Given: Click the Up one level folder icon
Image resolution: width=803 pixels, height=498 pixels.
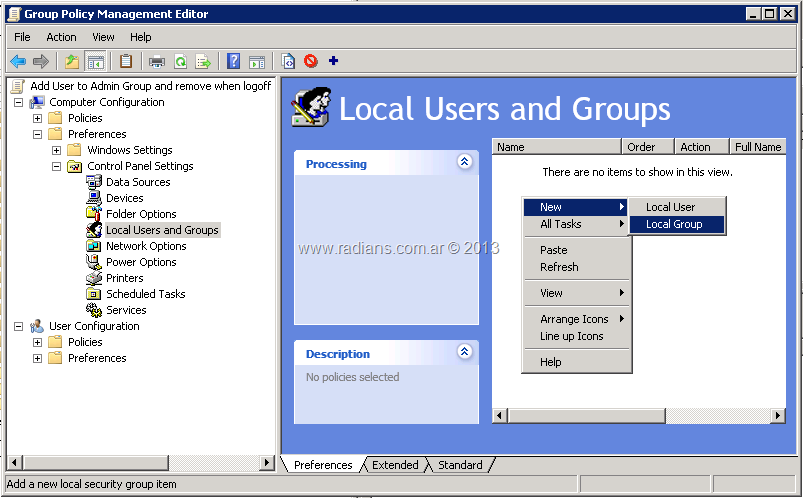Looking at the screenshot, I should pyautogui.click(x=72, y=62).
